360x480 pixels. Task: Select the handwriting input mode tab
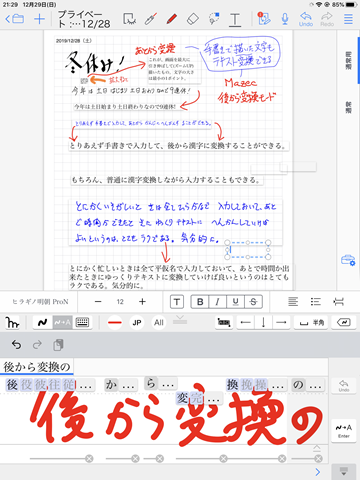[43, 322]
